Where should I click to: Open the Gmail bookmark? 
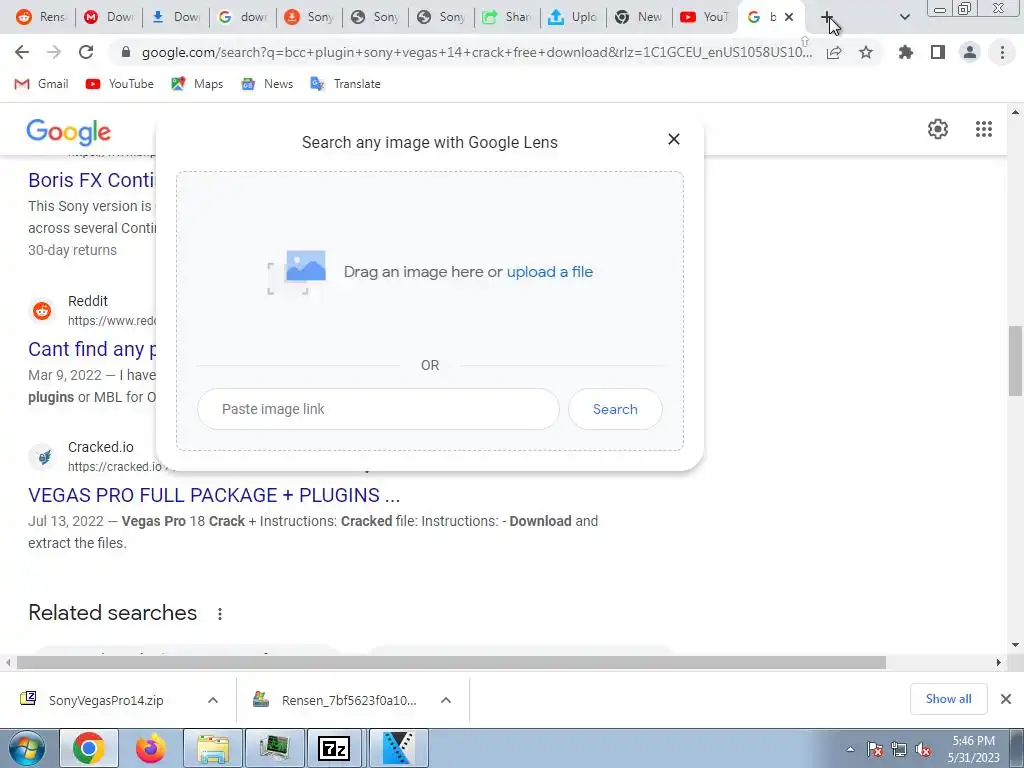[41, 84]
